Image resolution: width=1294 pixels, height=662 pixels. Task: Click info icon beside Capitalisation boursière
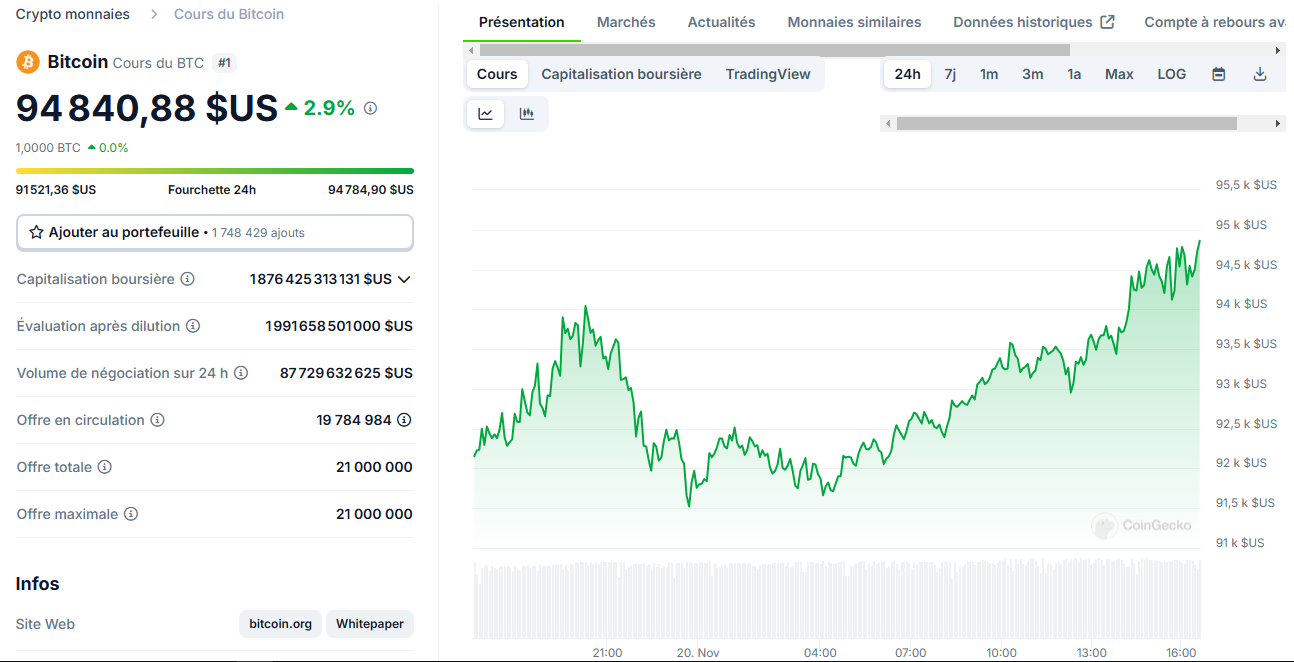tap(187, 279)
